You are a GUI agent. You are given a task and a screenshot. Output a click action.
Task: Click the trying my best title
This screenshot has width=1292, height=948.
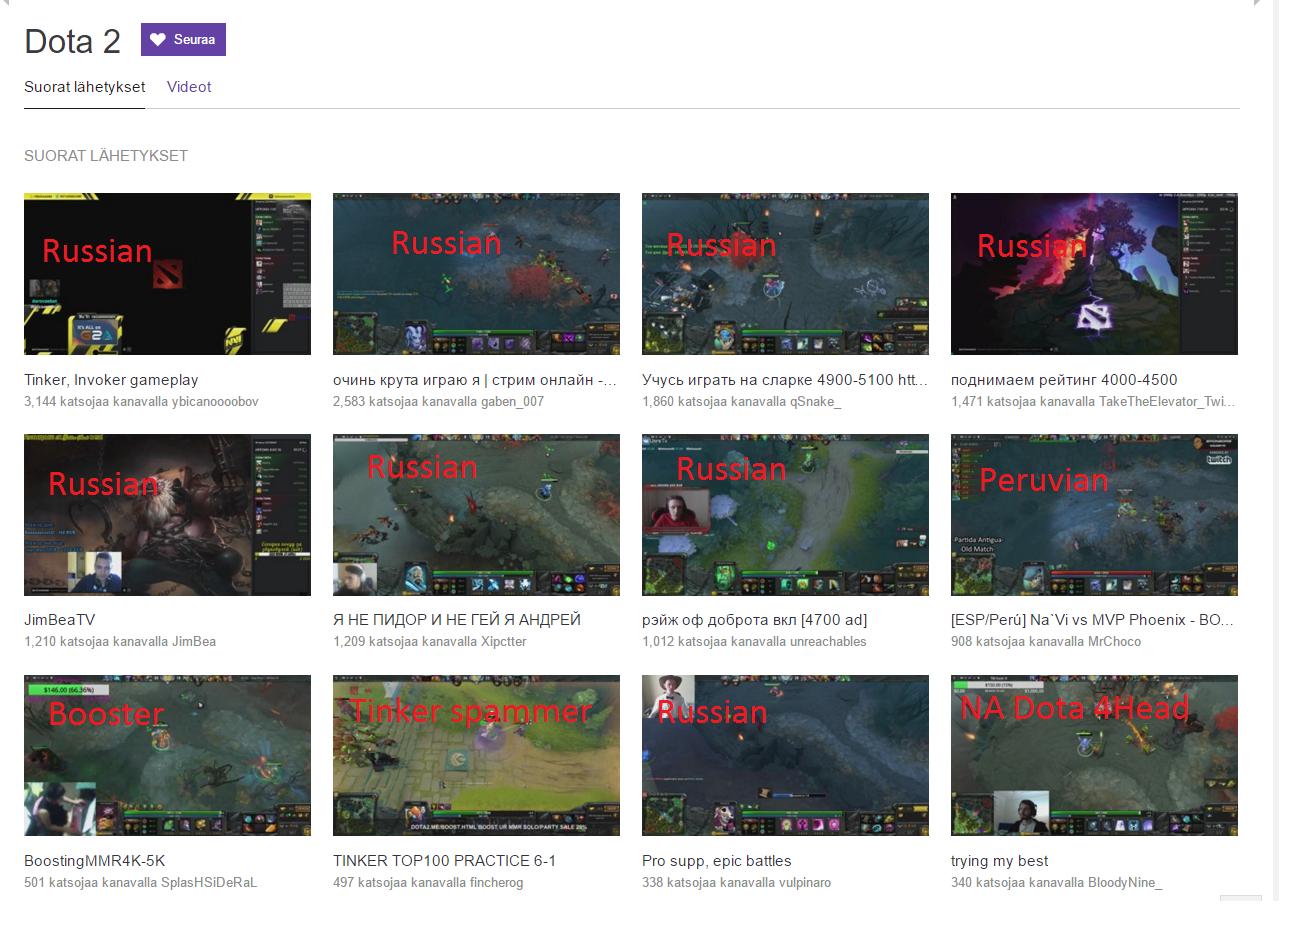click(x=999, y=861)
